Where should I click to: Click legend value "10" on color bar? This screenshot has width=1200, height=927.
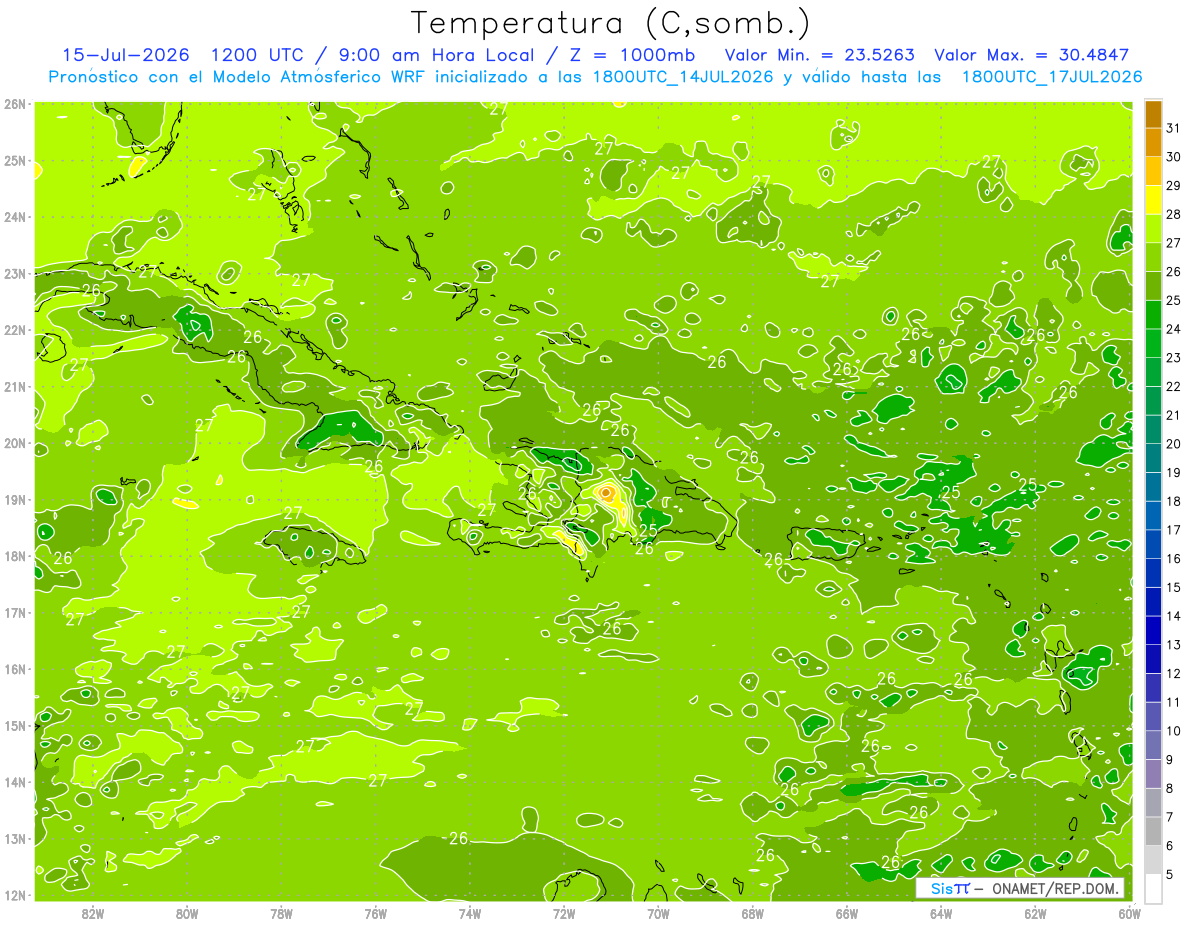[x=1173, y=731]
